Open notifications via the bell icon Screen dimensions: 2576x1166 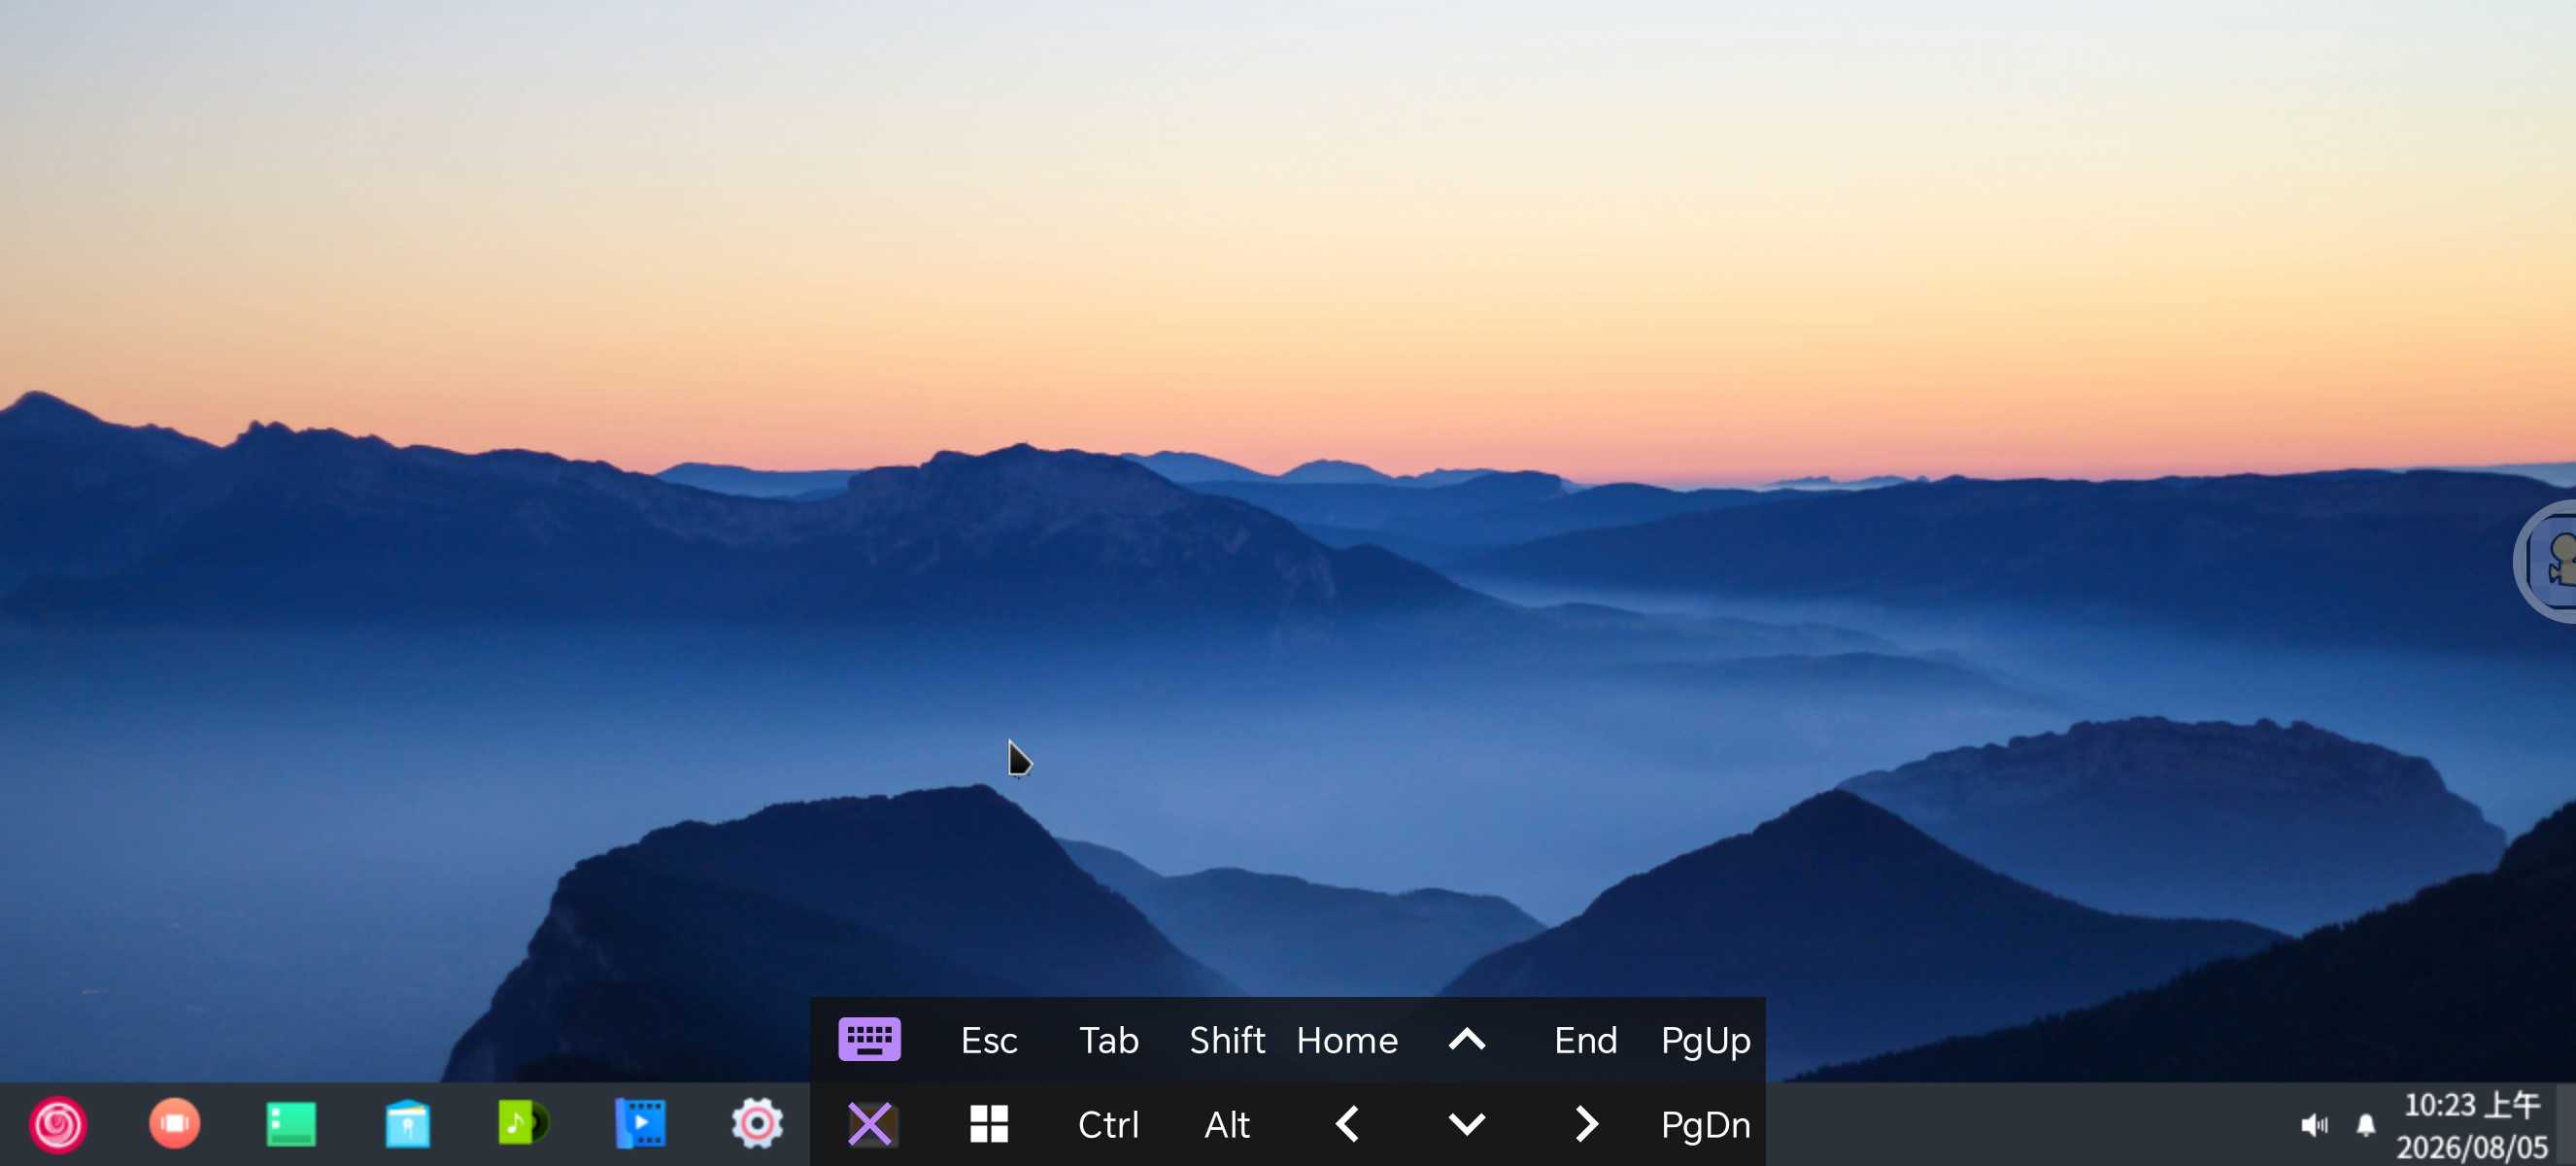click(2366, 1126)
